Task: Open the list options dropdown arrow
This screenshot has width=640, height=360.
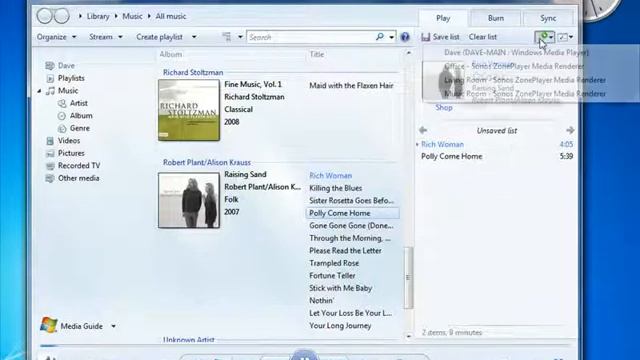Action: (x=571, y=37)
